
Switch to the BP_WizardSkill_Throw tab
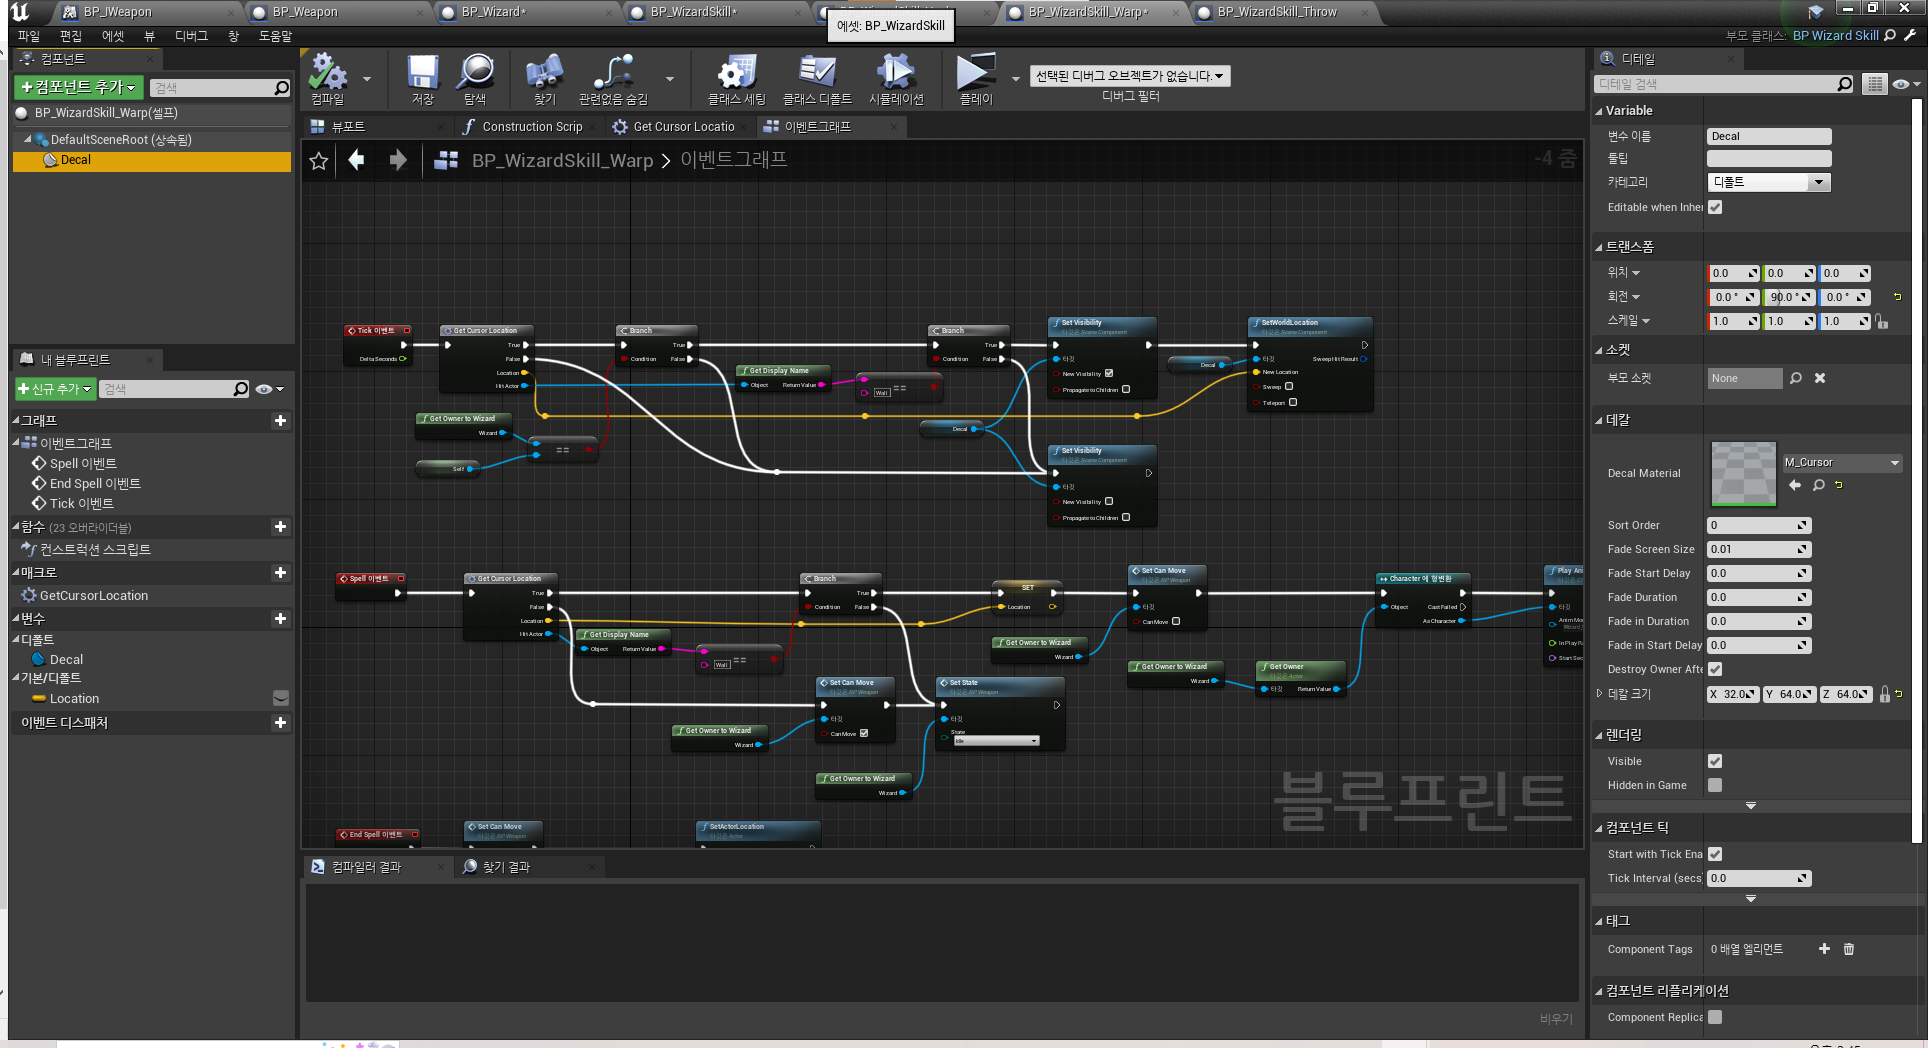pyautogui.click(x=1277, y=12)
